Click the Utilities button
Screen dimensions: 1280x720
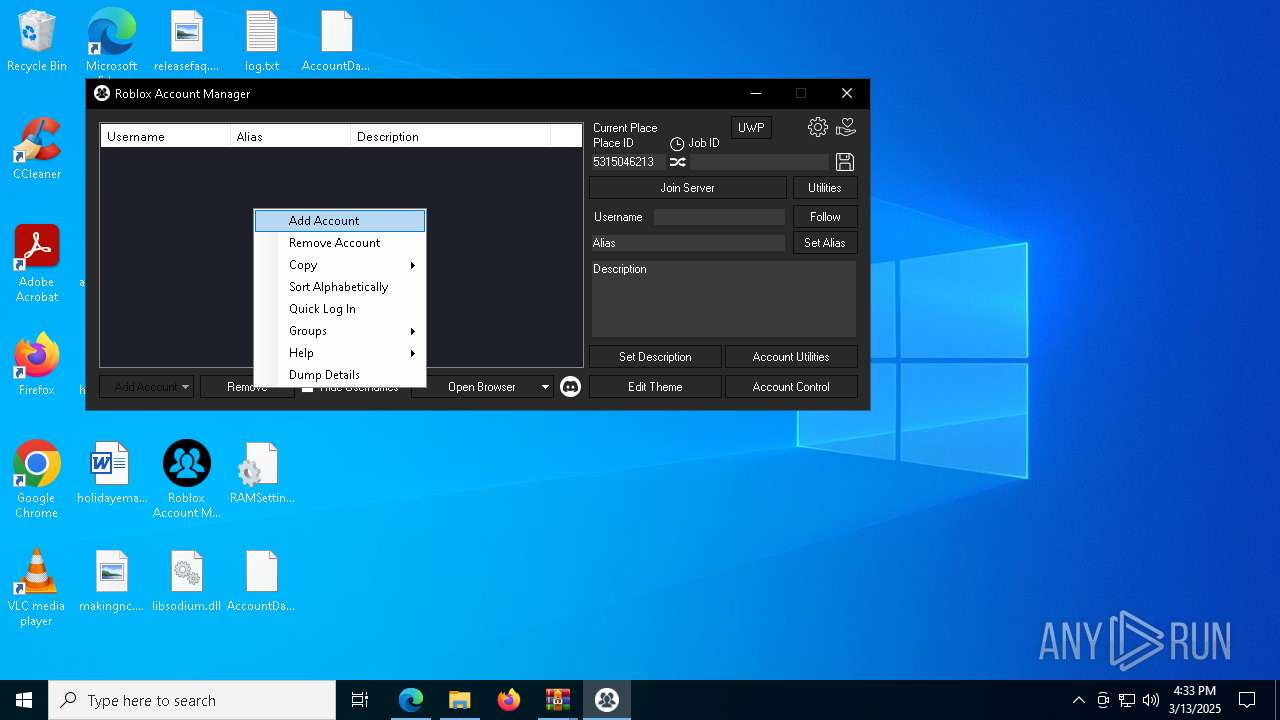(825, 188)
